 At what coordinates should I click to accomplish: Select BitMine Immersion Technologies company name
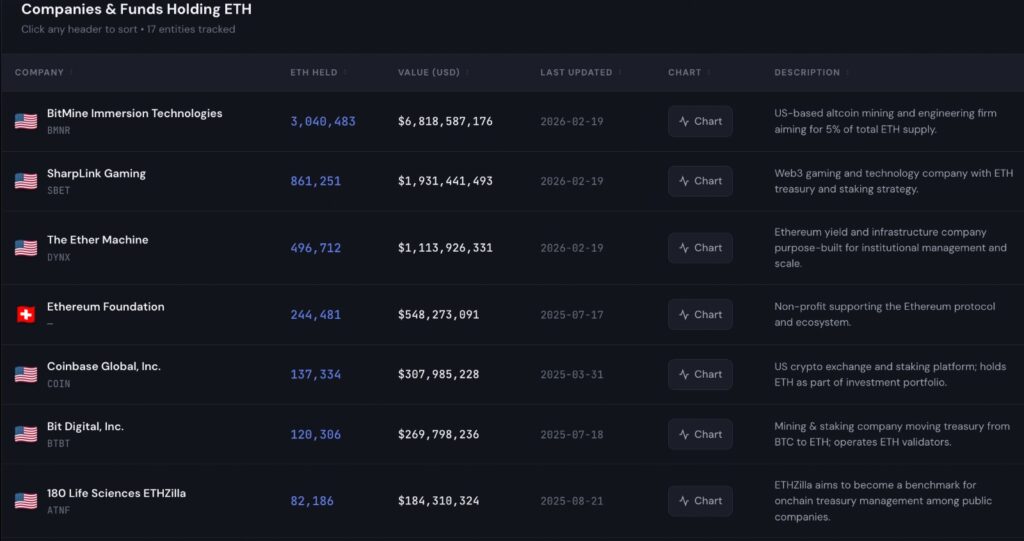tap(135, 113)
